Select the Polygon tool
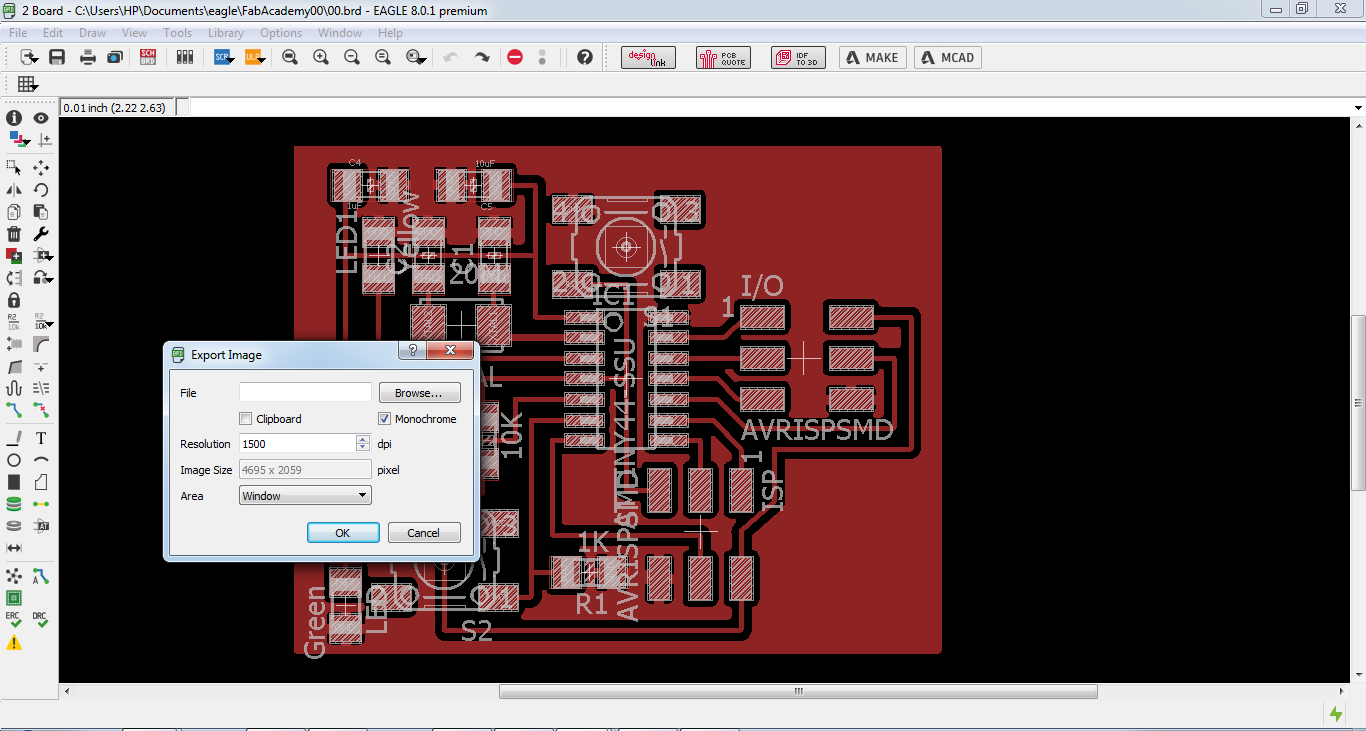This screenshot has height=731, width=1366. pyautogui.click(x=41, y=482)
